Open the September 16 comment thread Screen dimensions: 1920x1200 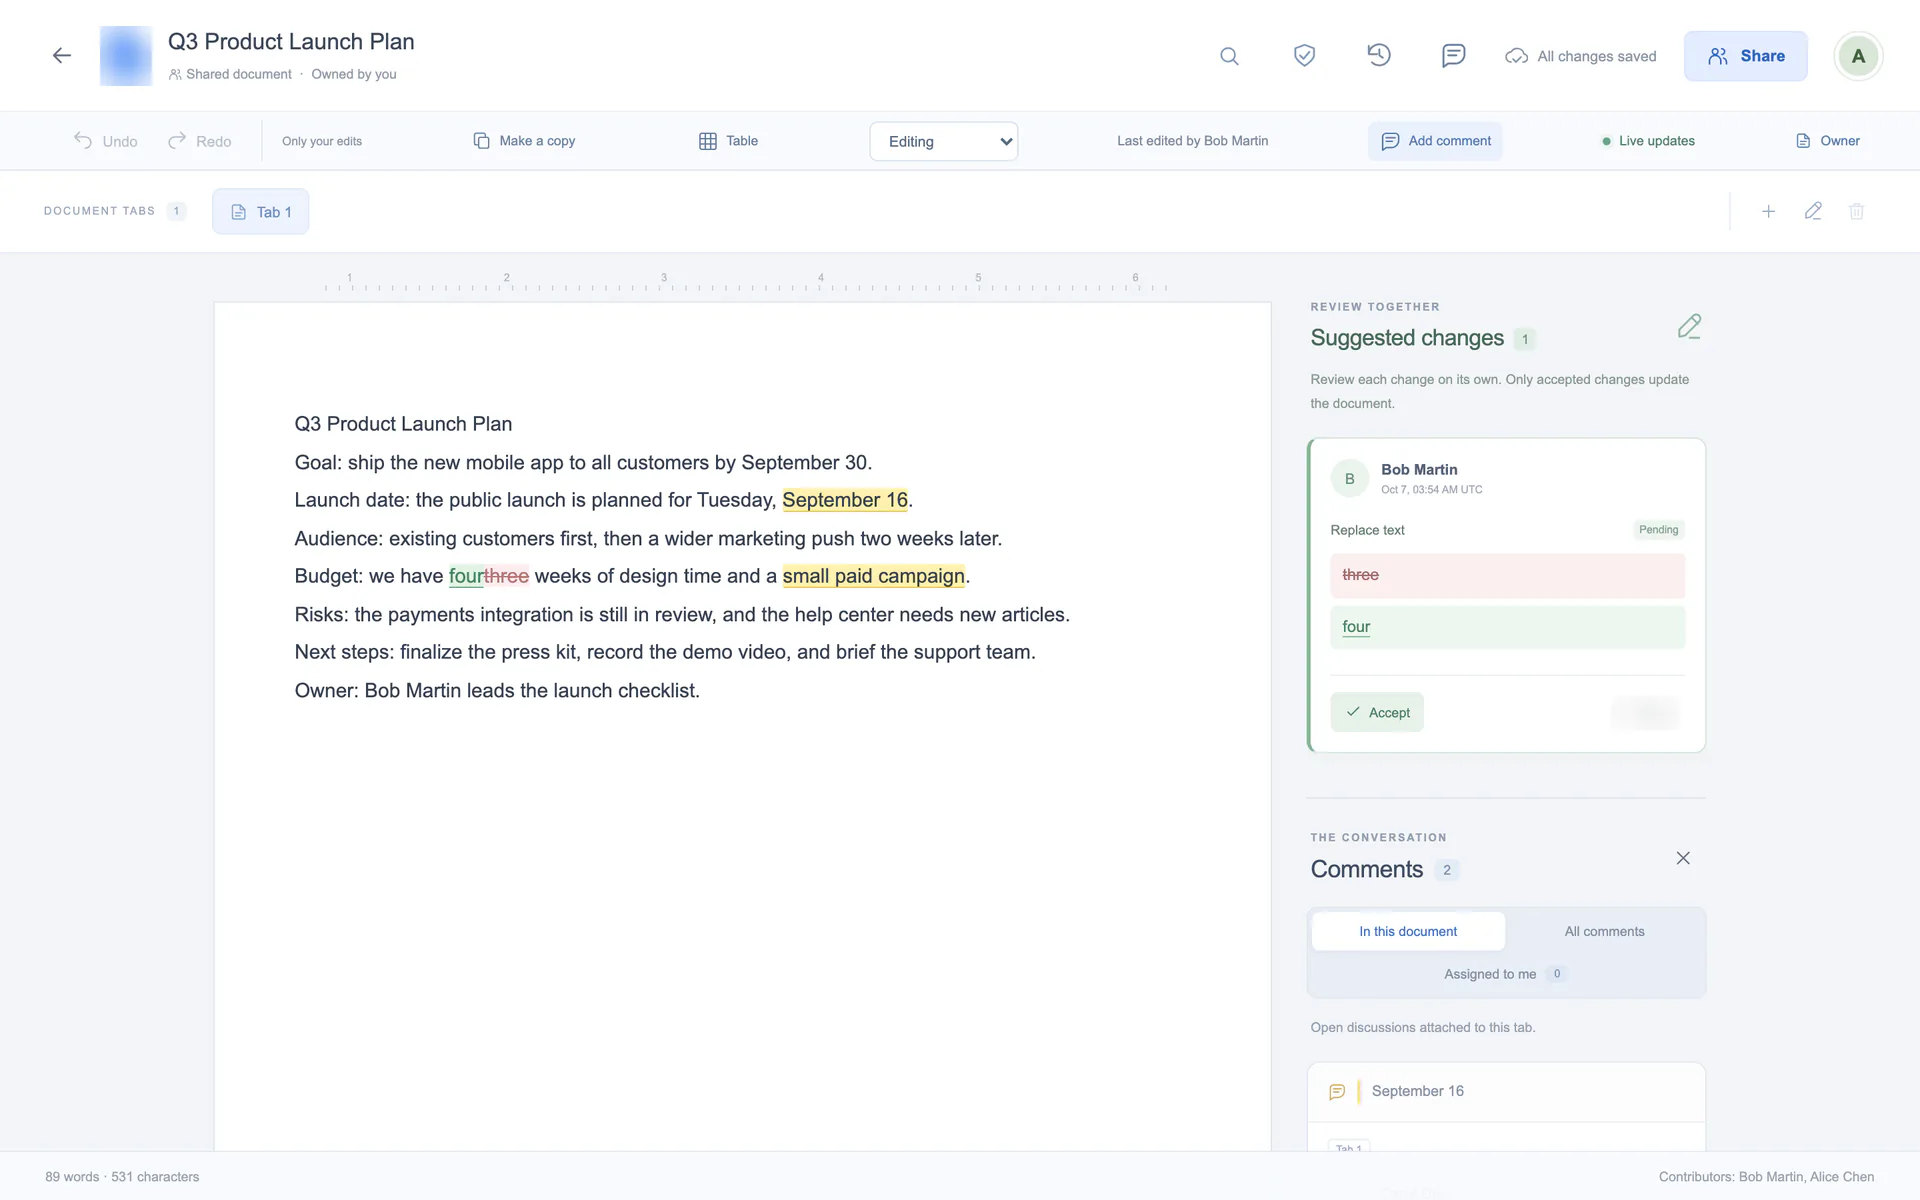coord(1506,1092)
